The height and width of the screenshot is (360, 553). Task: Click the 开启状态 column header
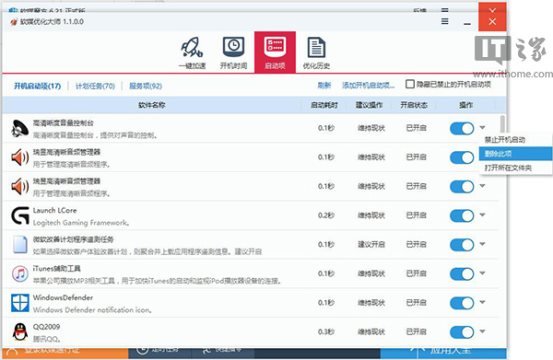click(414, 105)
